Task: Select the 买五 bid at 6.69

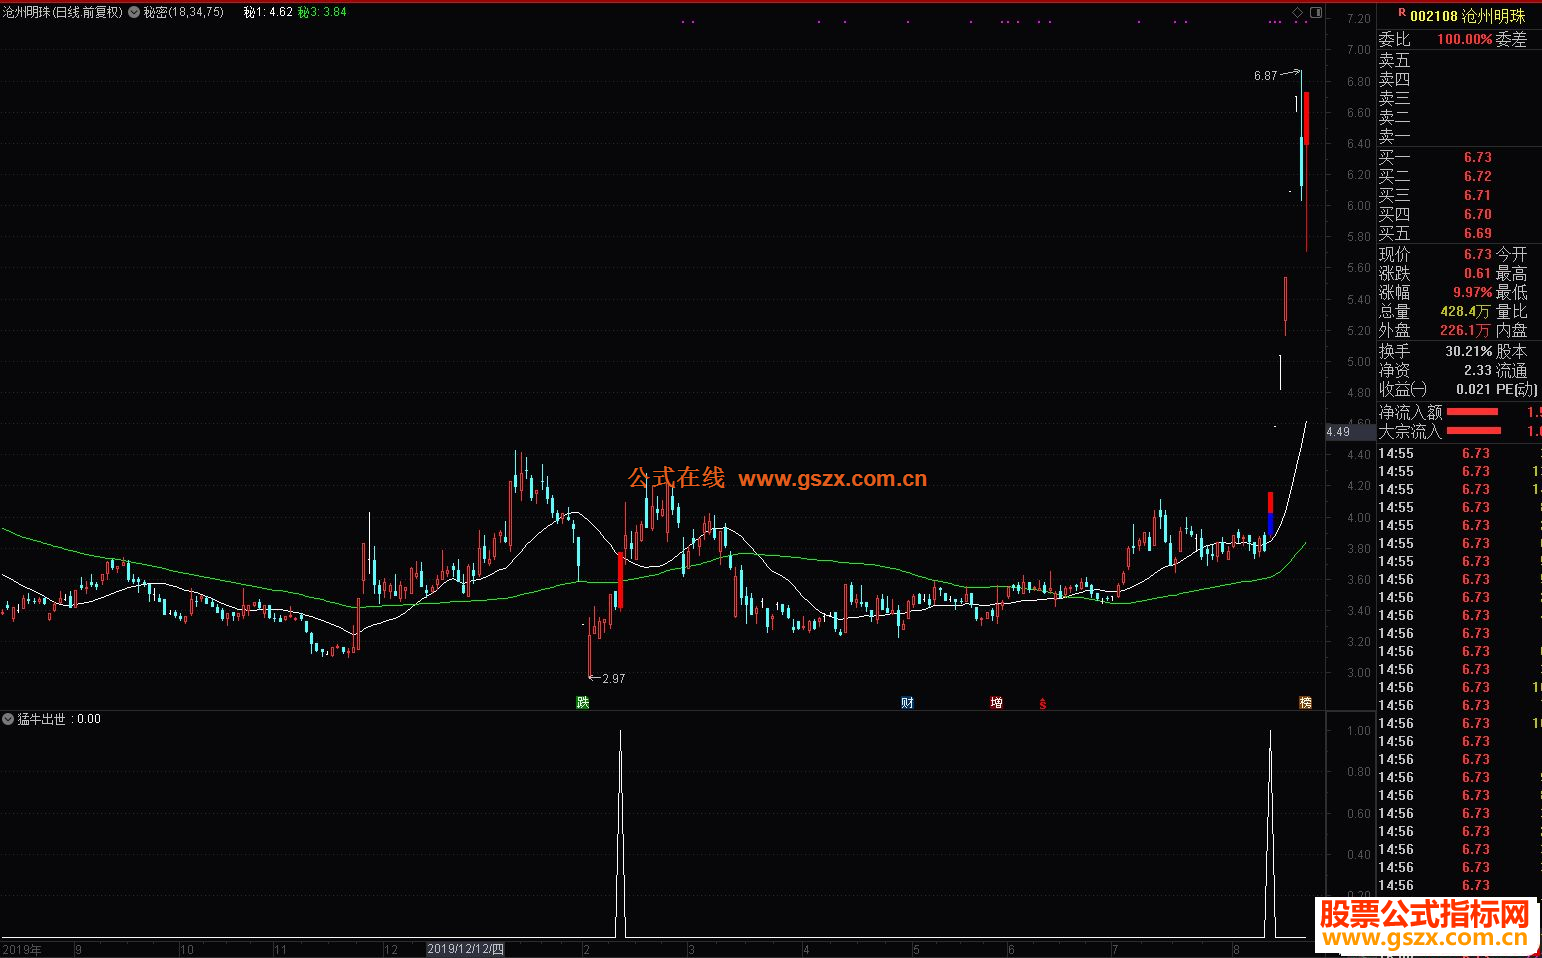Action: (1459, 233)
